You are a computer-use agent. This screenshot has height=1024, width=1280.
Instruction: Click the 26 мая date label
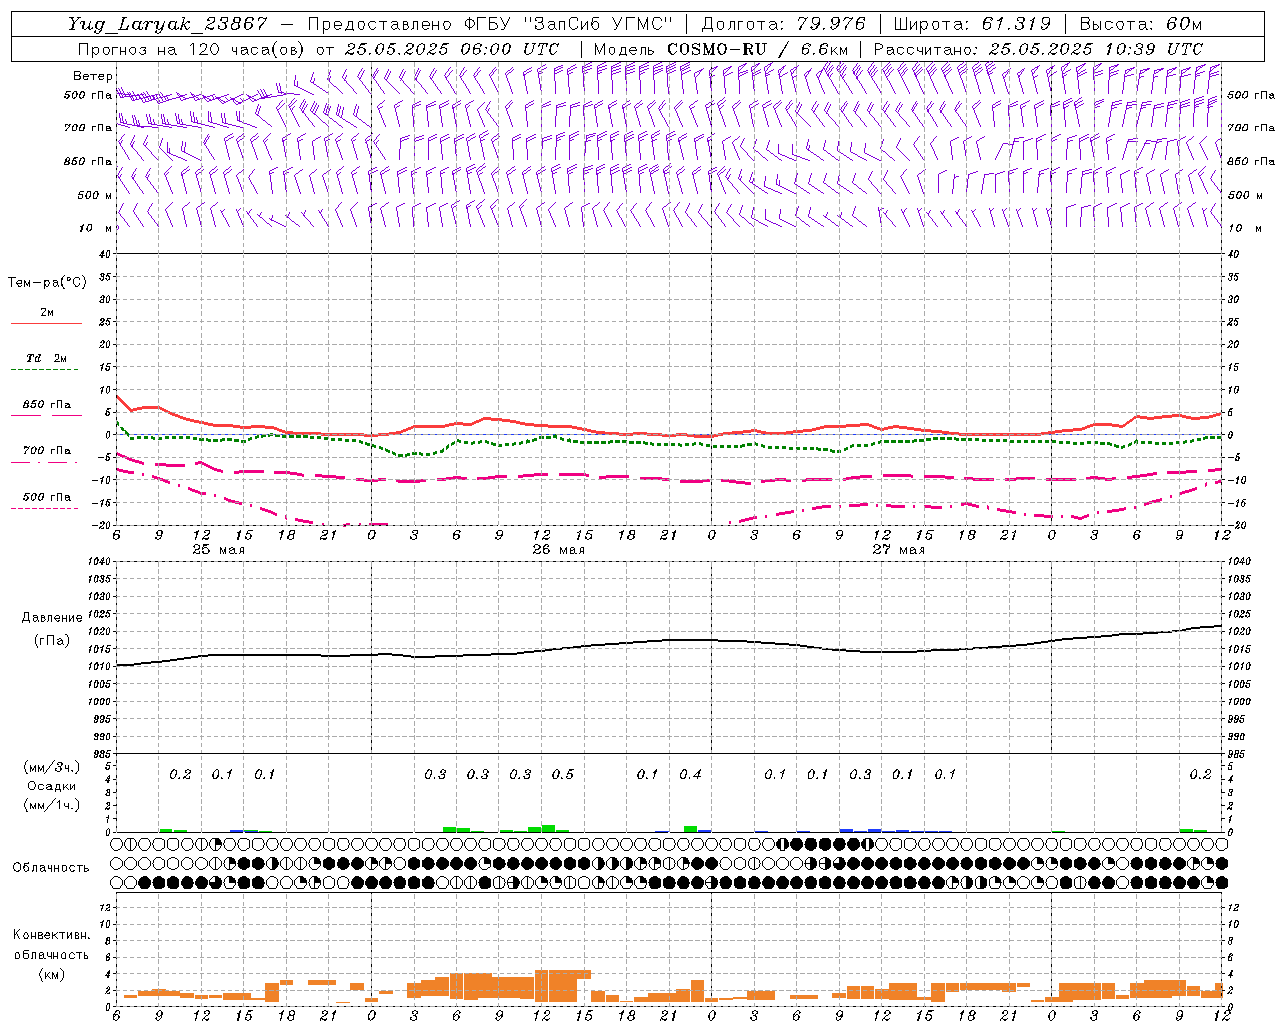point(558,550)
